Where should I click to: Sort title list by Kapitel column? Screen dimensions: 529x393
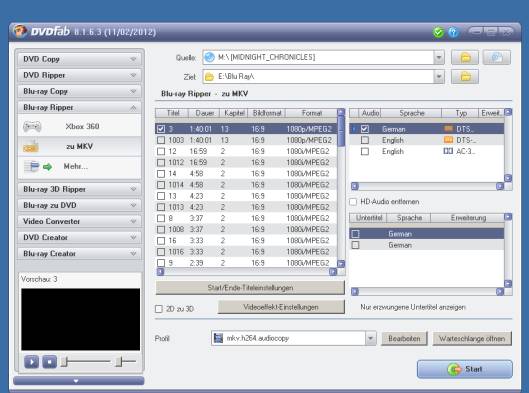point(234,113)
